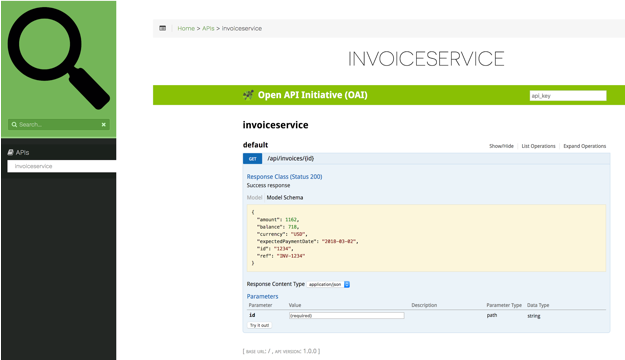This screenshot has width=625, height=360.
Task: Click the 'path' parameter type cell
Action: (x=492, y=315)
